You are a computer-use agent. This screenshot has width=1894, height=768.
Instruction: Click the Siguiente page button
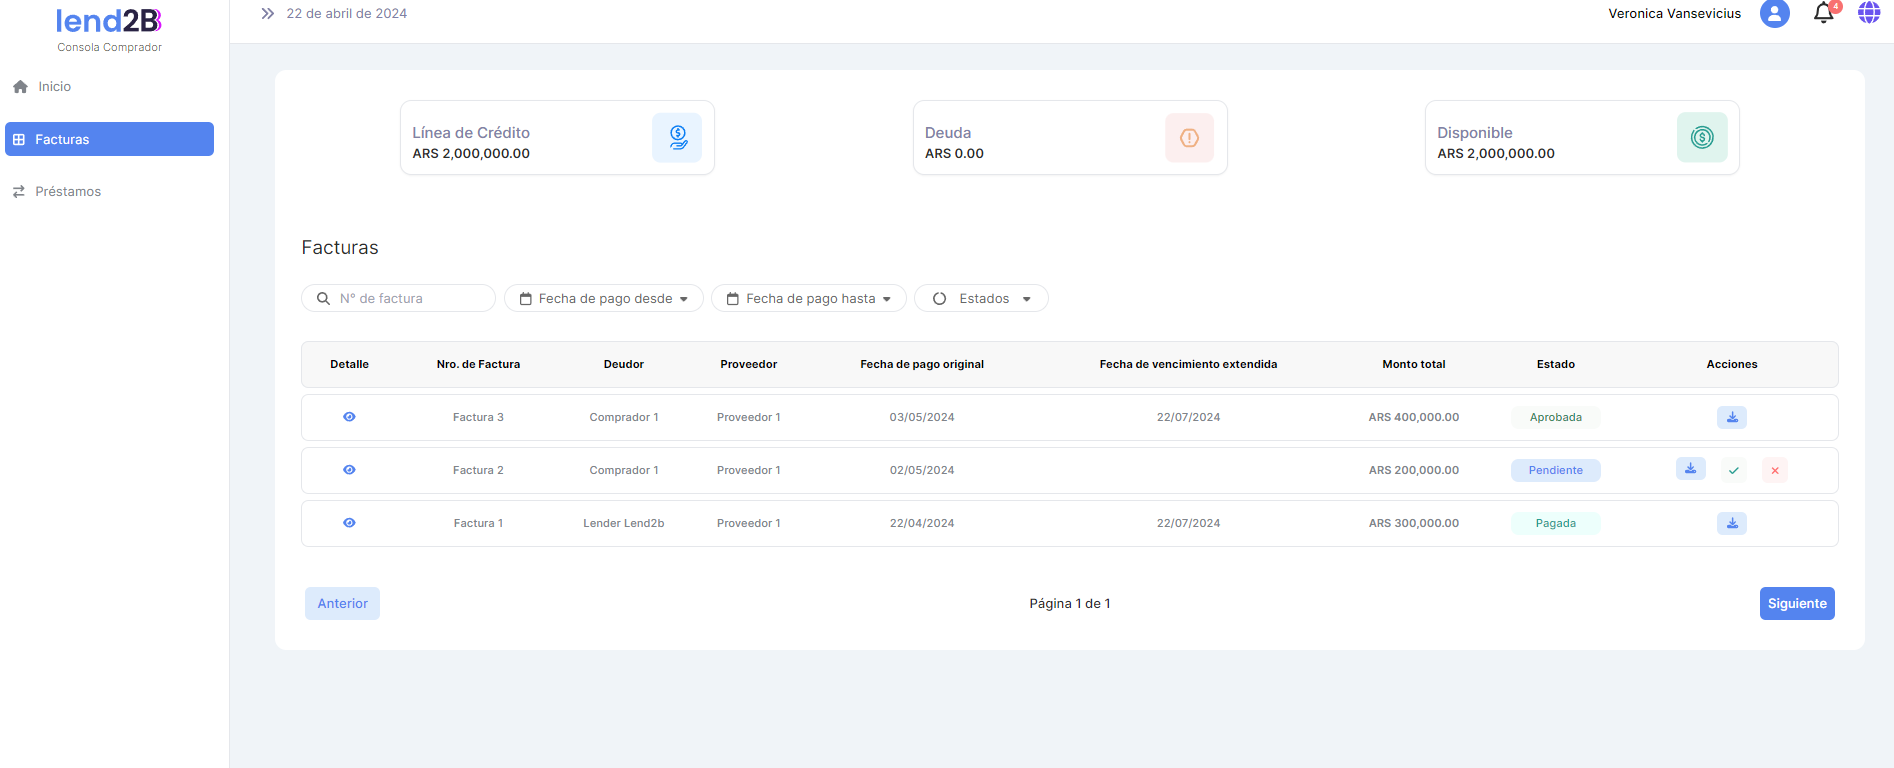(1796, 603)
